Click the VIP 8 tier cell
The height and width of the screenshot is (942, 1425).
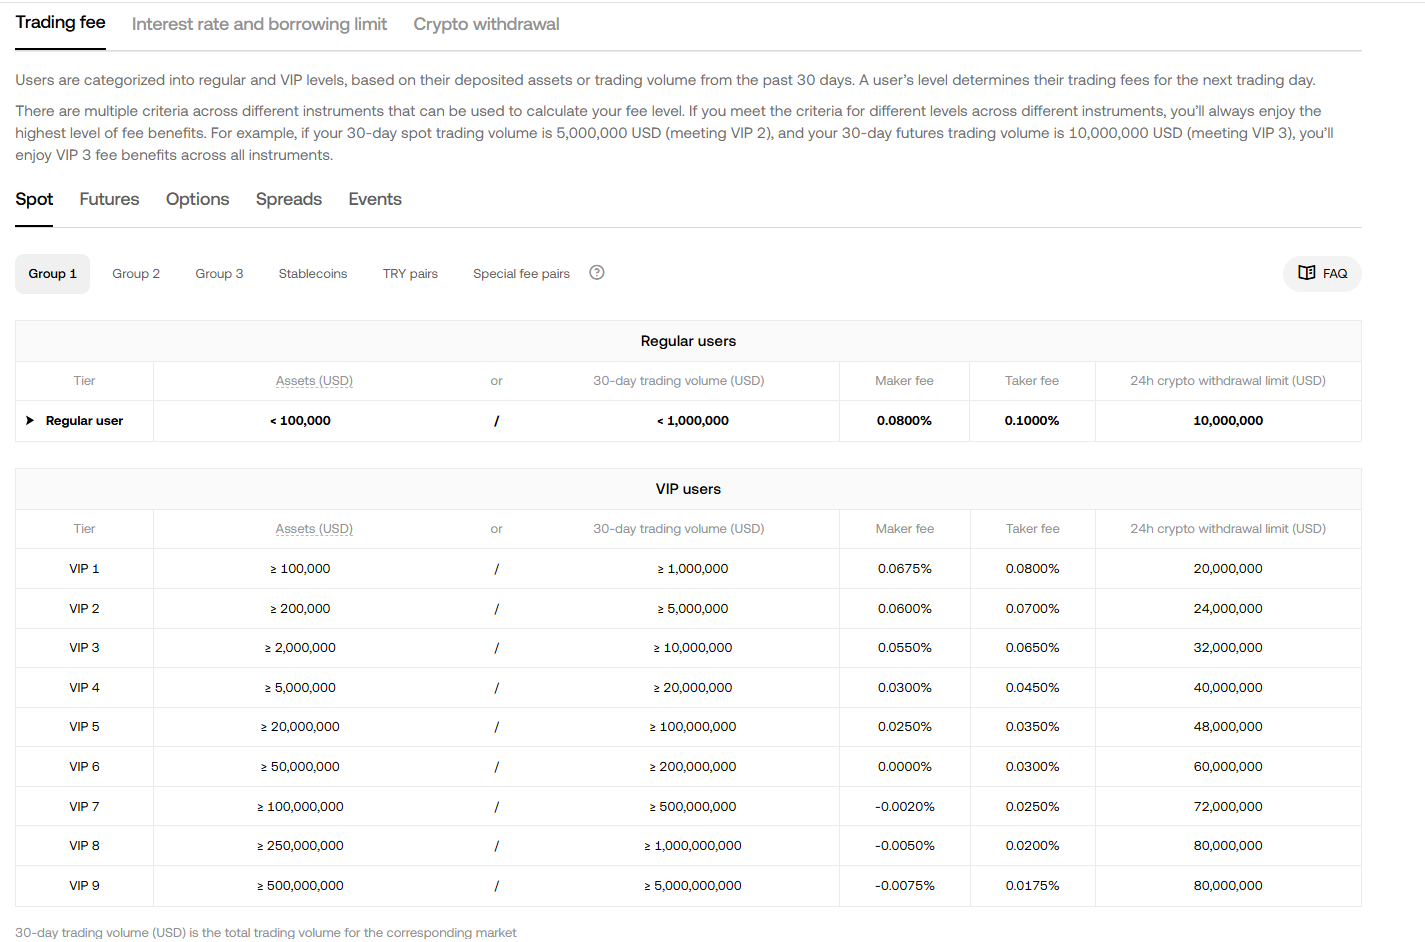(x=84, y=846)
